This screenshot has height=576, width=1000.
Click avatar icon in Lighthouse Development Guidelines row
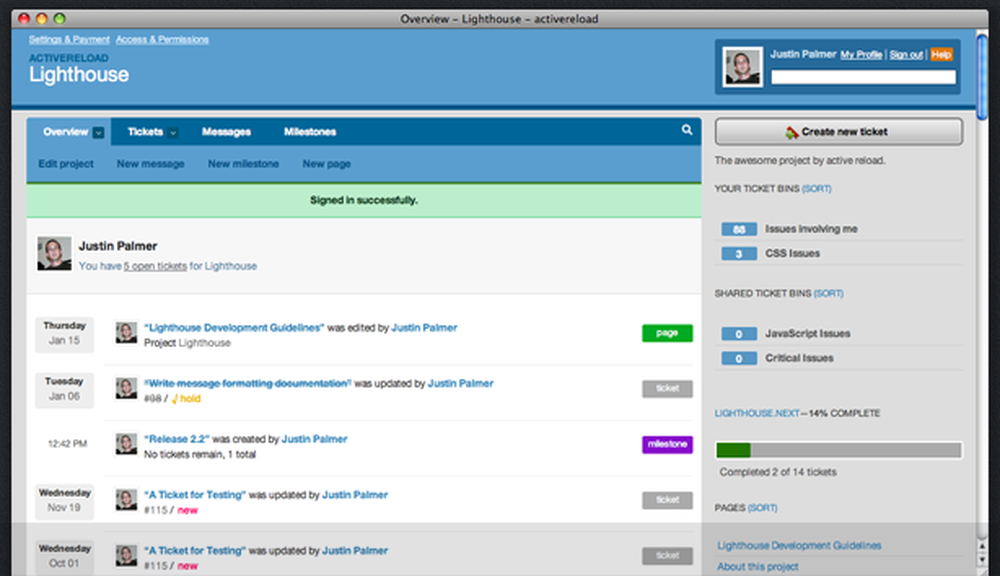click(x=126, y=332)
